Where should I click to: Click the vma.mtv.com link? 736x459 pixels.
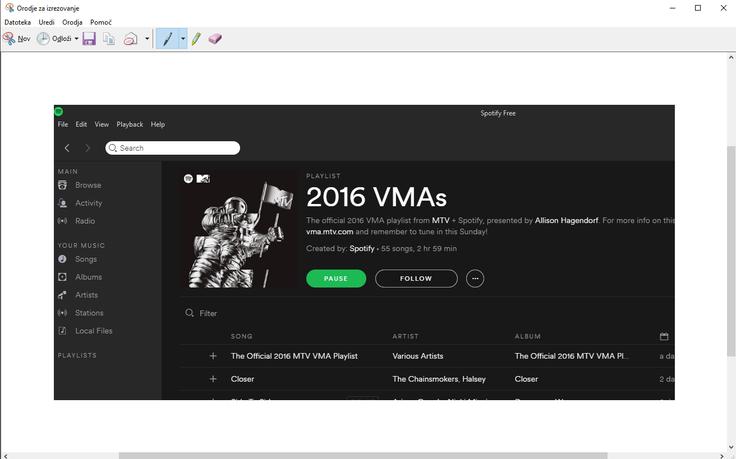pyautogui.click(x=330, y=231)
